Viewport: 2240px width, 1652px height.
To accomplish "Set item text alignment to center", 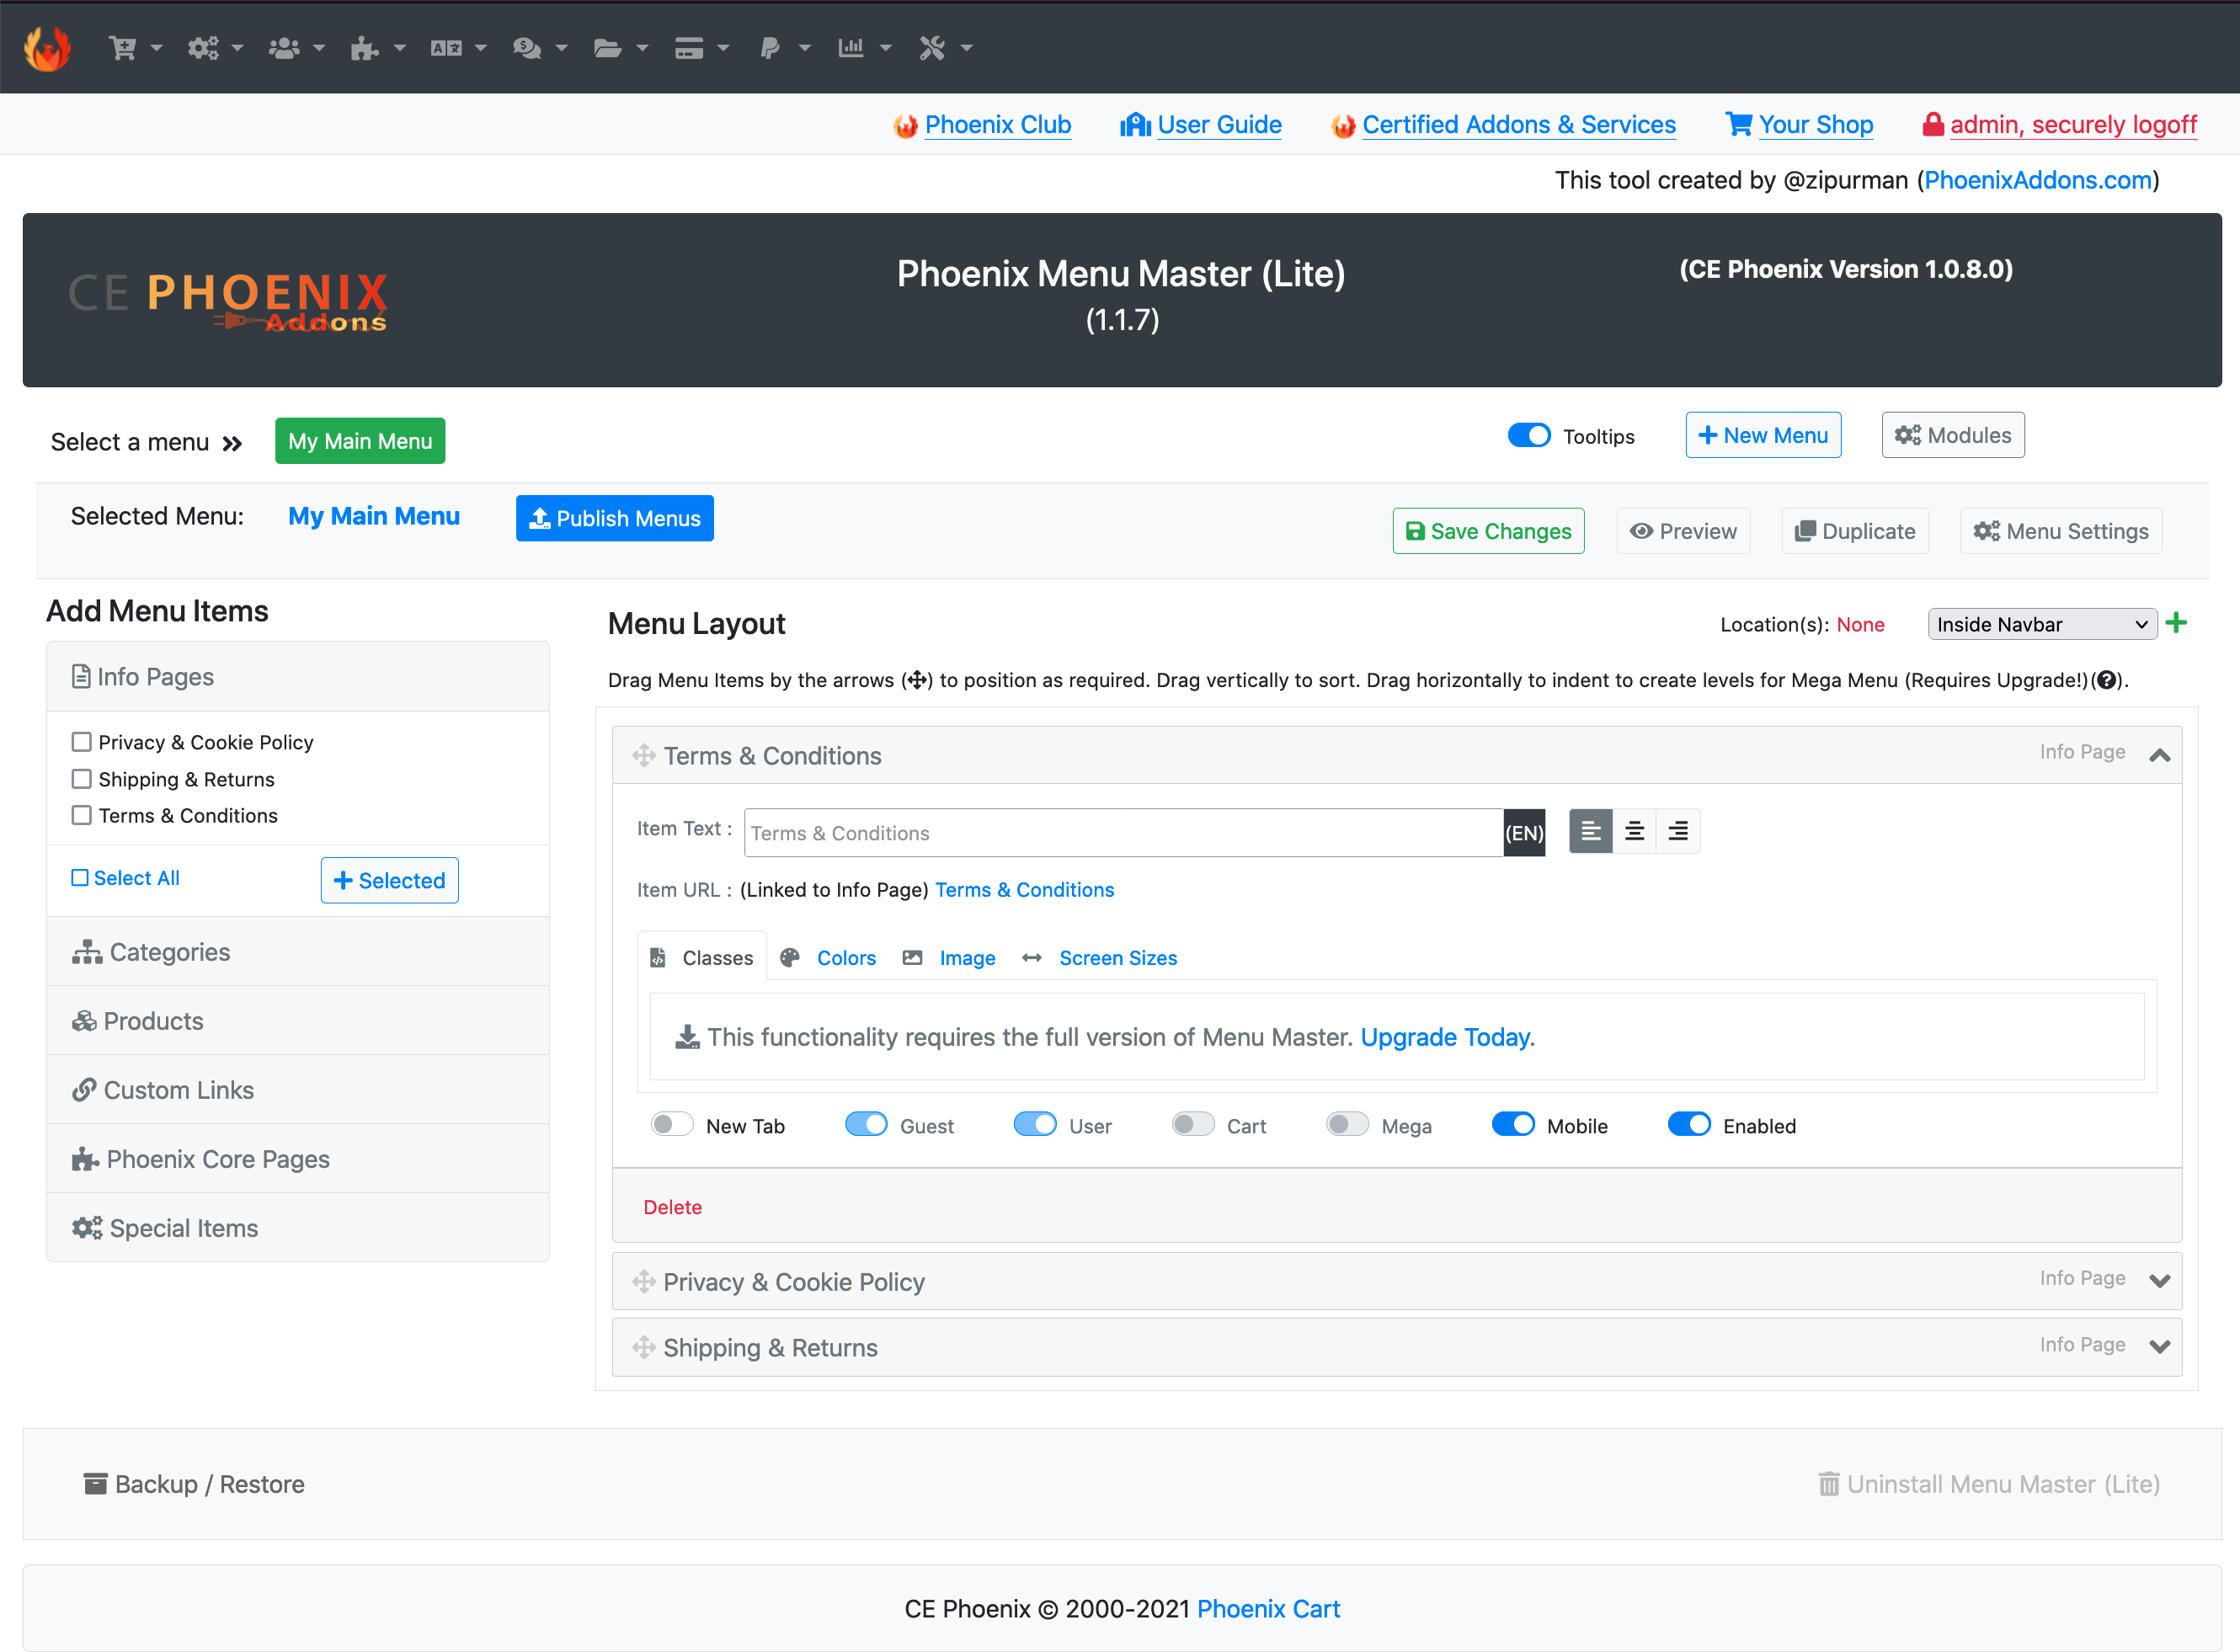I will coord(1634,831).
